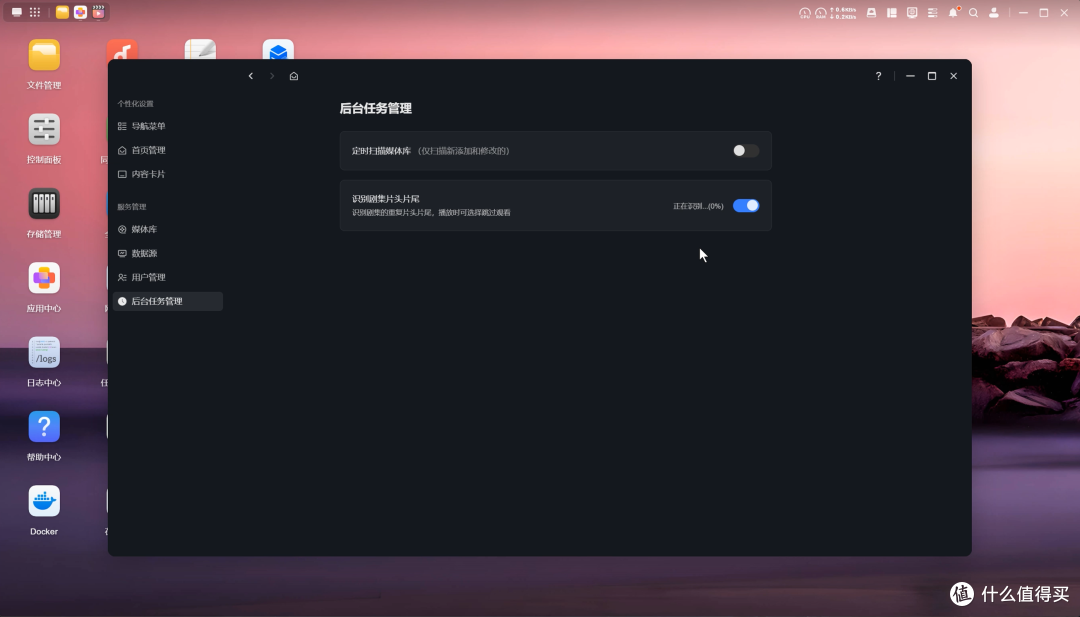Close the media app window
This screenshot has width=1080, height=617.
[x=953, y=76]
